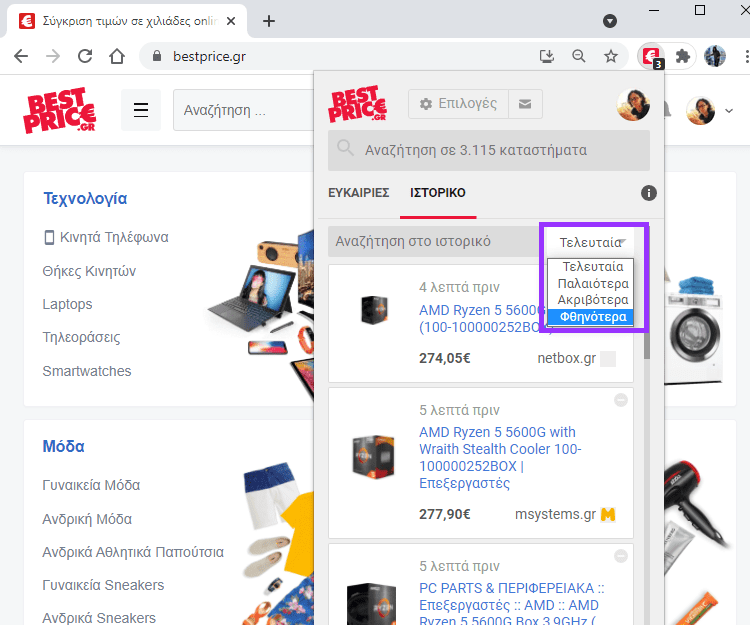Go to browser home page icon
The image size is (750, 625).
(x=117, y=56)
